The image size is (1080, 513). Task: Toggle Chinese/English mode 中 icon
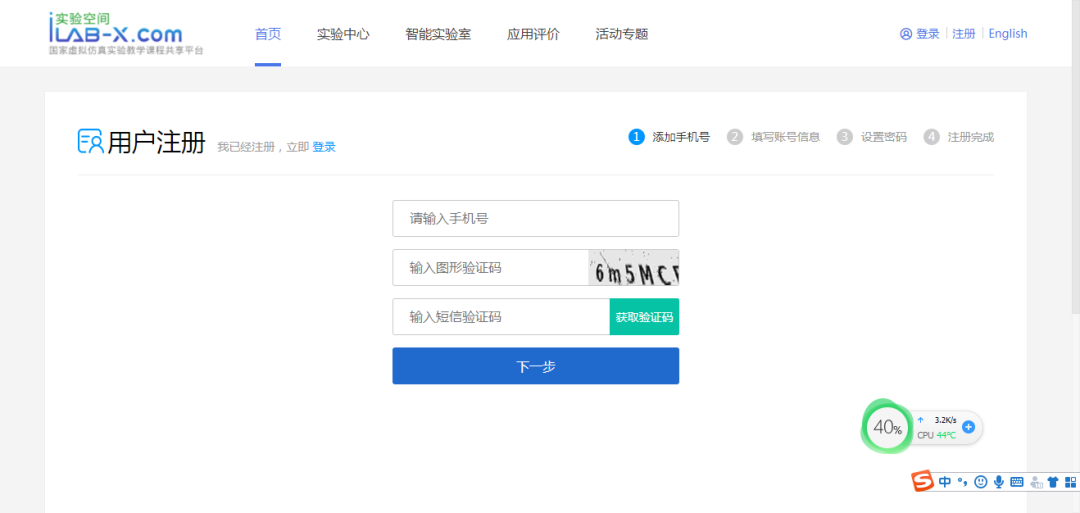(944, 481)
